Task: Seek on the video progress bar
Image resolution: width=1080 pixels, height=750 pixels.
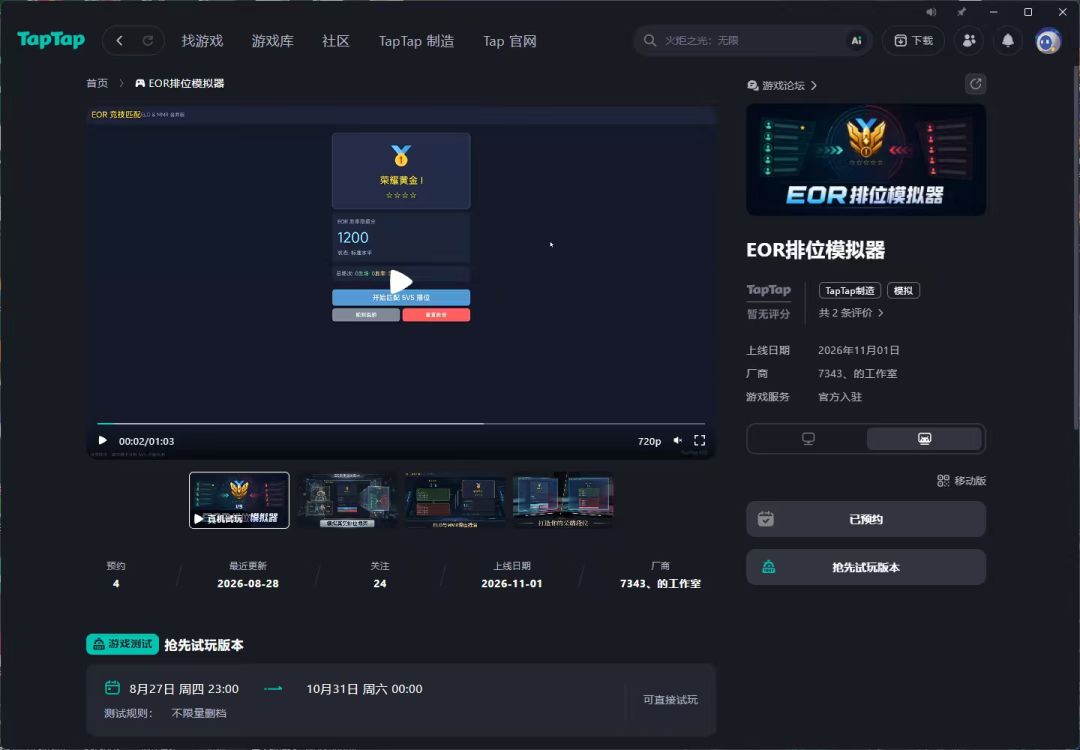Action: 401,424
